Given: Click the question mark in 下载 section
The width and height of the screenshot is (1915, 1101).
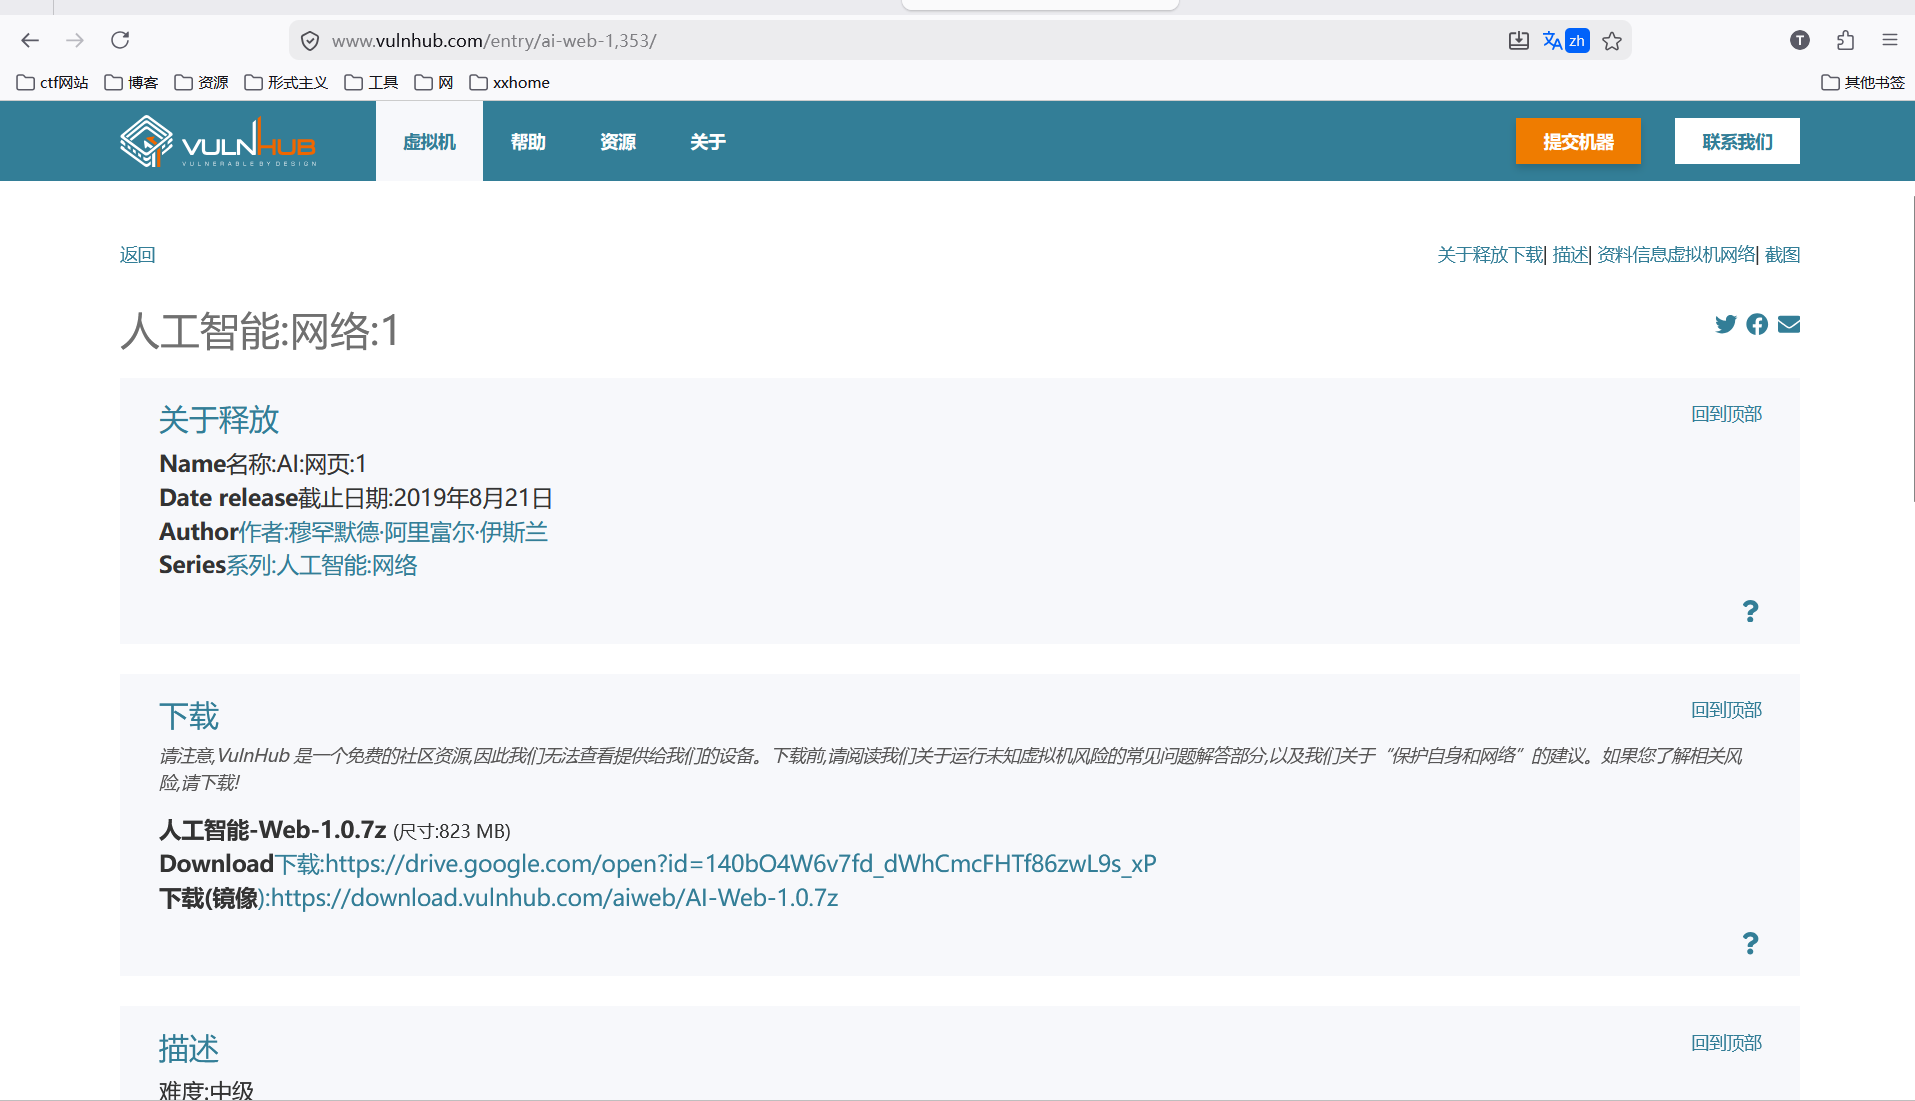Looking at the screenshot, I should point(1750,943).
